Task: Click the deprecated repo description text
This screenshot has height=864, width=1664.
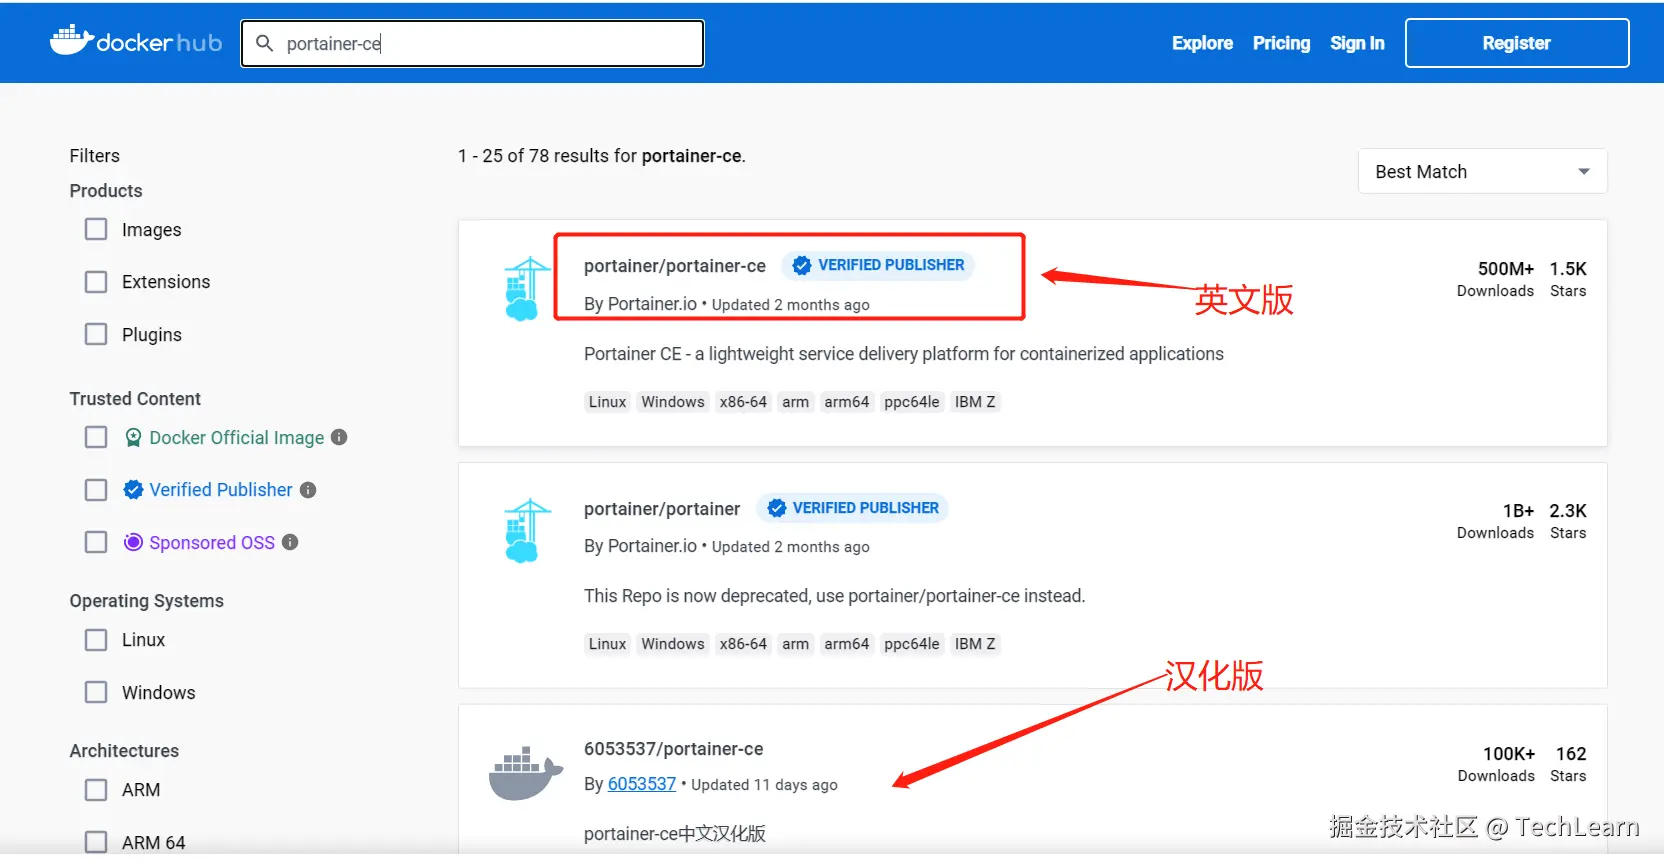Action: [x=834, y=596]
